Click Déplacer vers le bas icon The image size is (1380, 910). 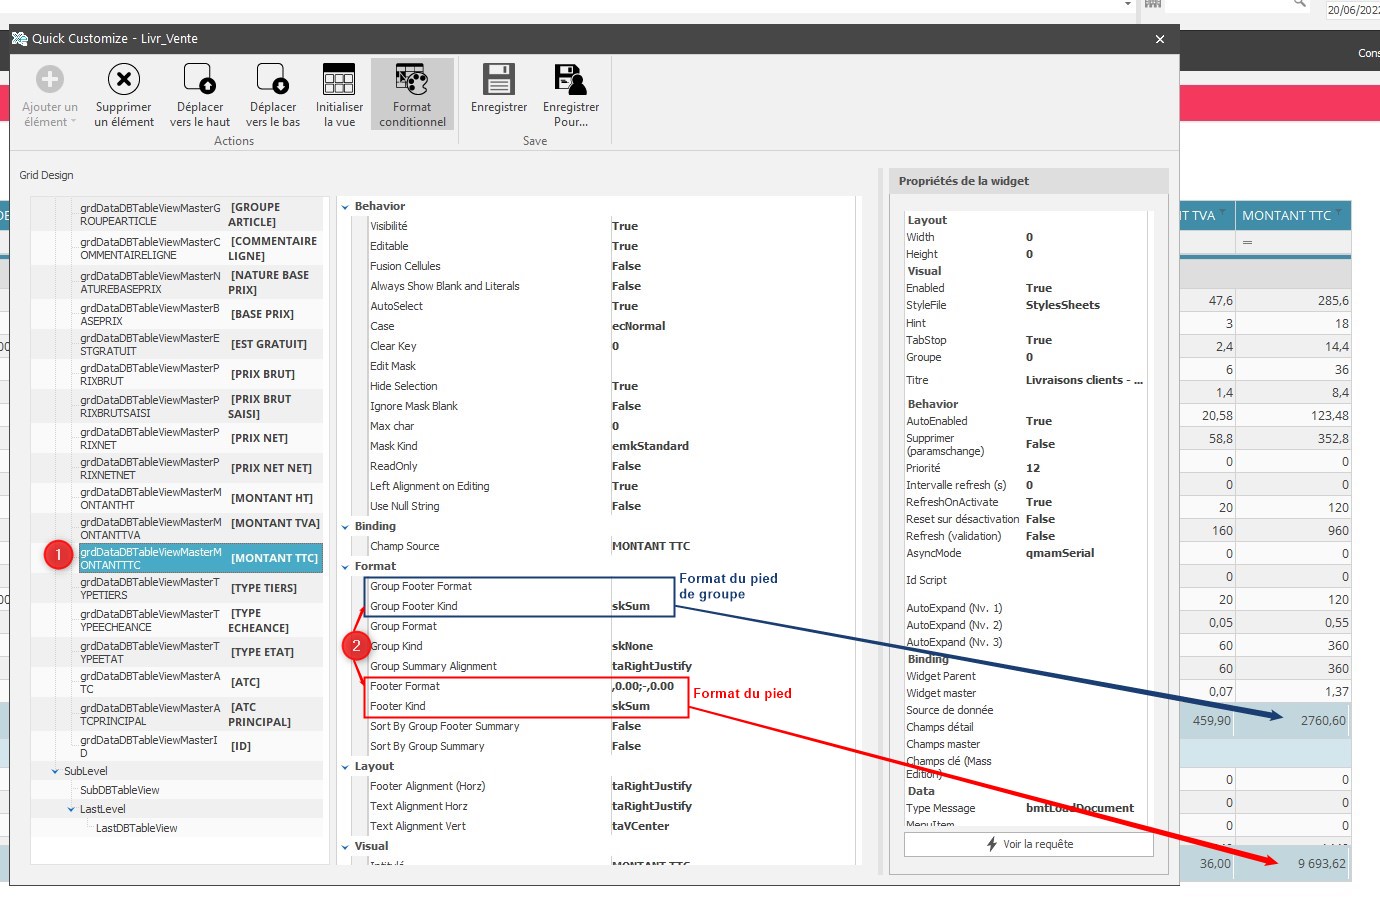click(273, 80)
